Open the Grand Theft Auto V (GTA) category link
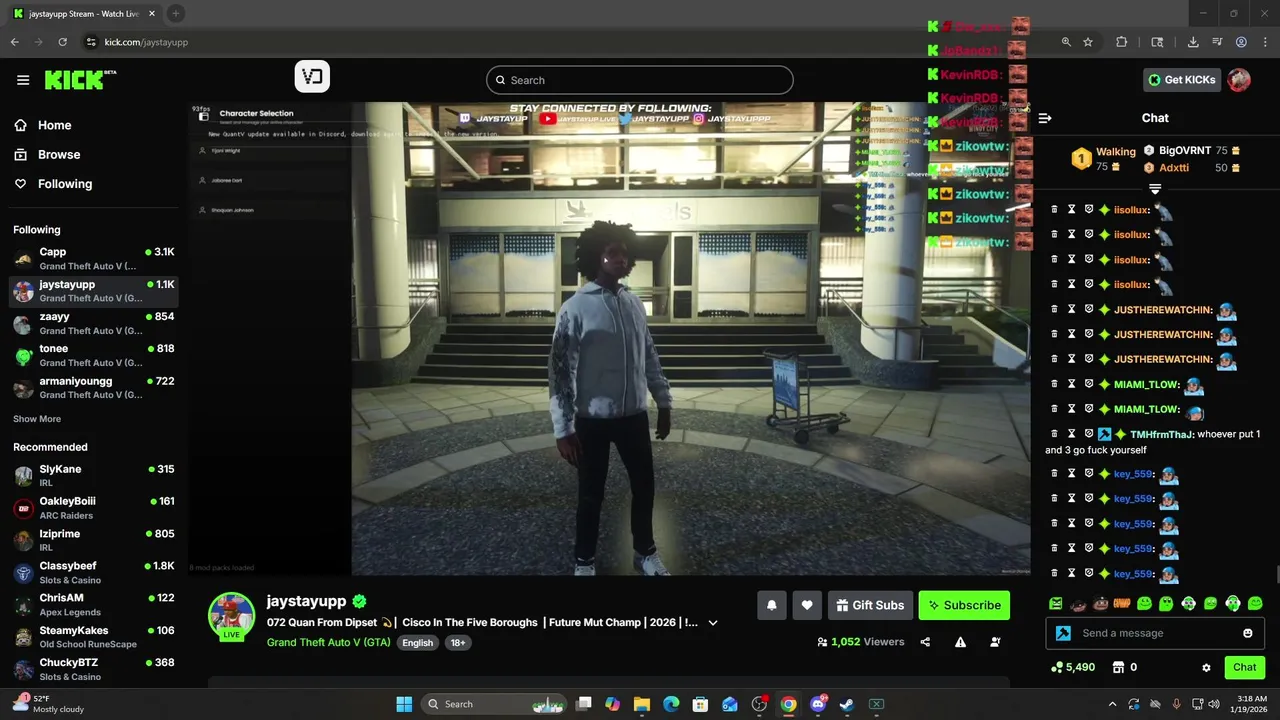The width and height of the screenshot is (1280, 720). click(329, 642)
